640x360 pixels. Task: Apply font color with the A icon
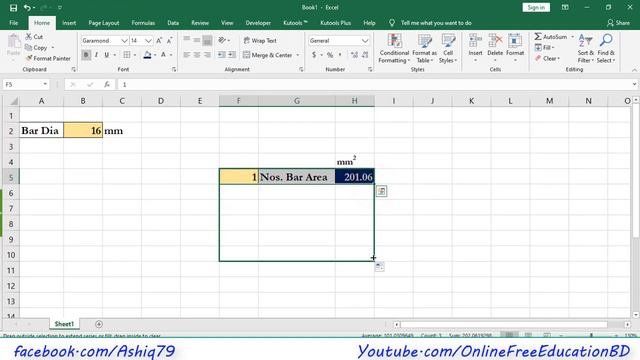[163, 55]
